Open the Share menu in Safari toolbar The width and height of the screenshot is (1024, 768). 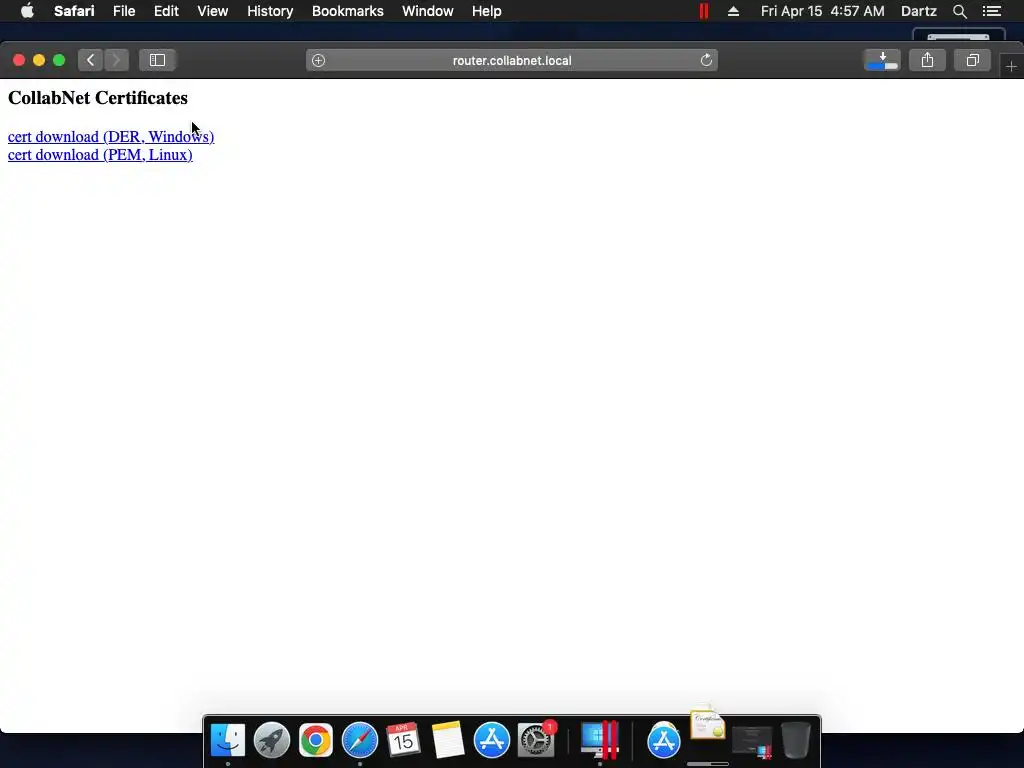[927, 60]
